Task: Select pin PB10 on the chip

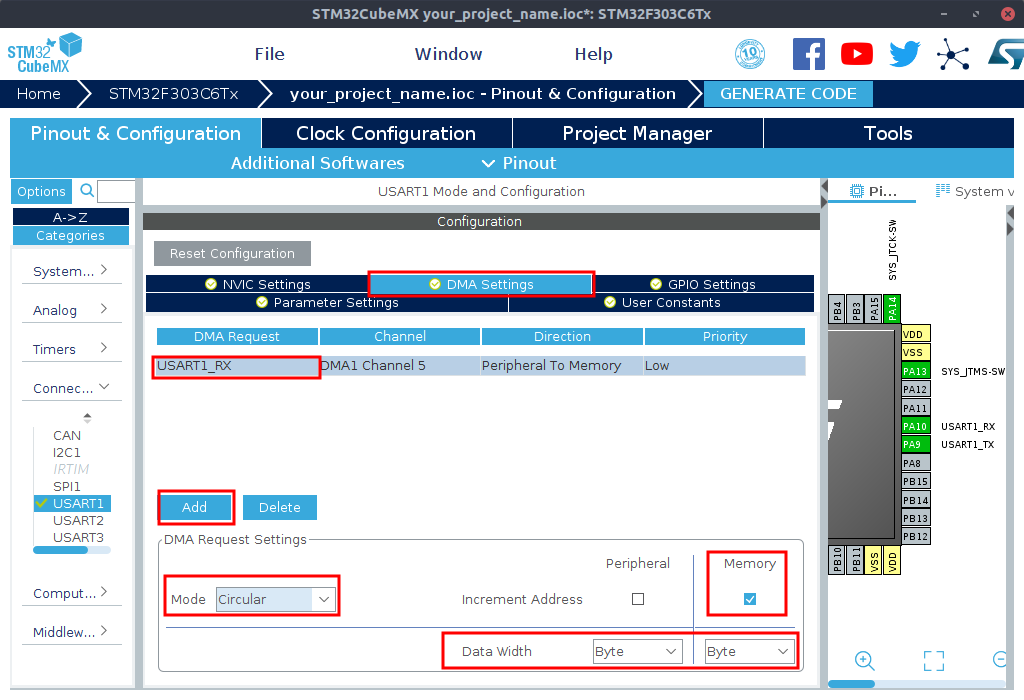Action: [x=837, y=560]
